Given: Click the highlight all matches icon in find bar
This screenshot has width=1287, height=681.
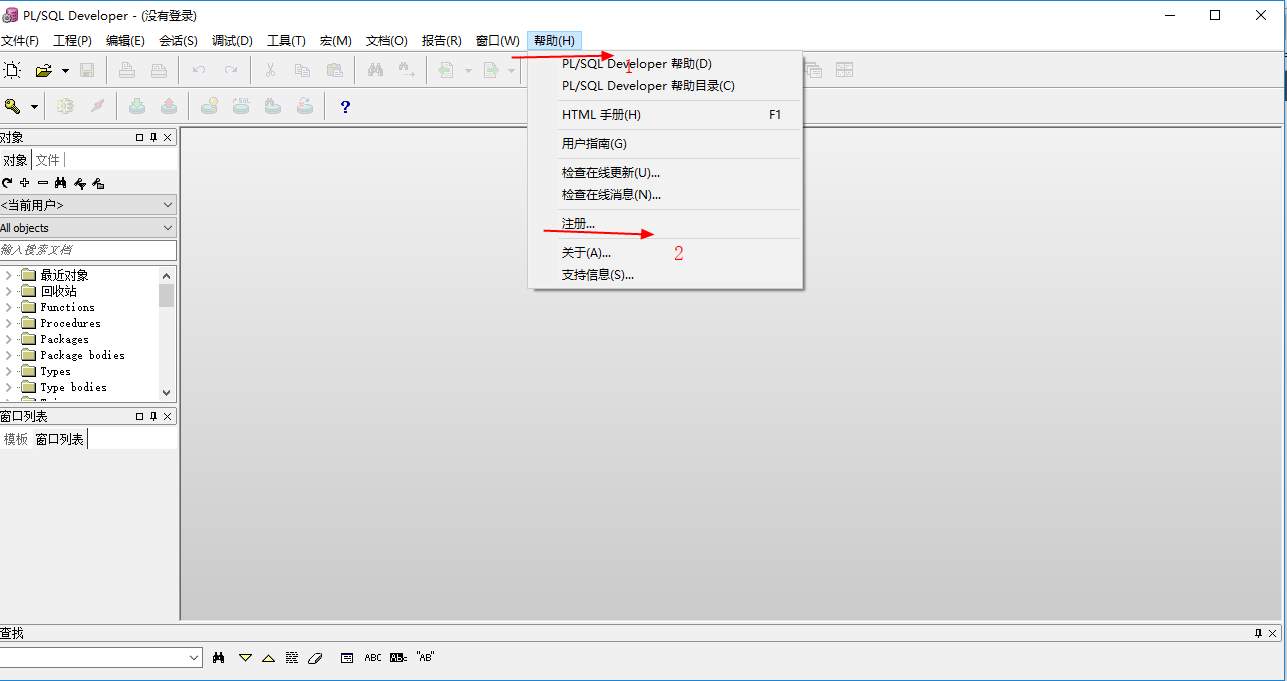Looking at the screenshot, I should point(292,657).
